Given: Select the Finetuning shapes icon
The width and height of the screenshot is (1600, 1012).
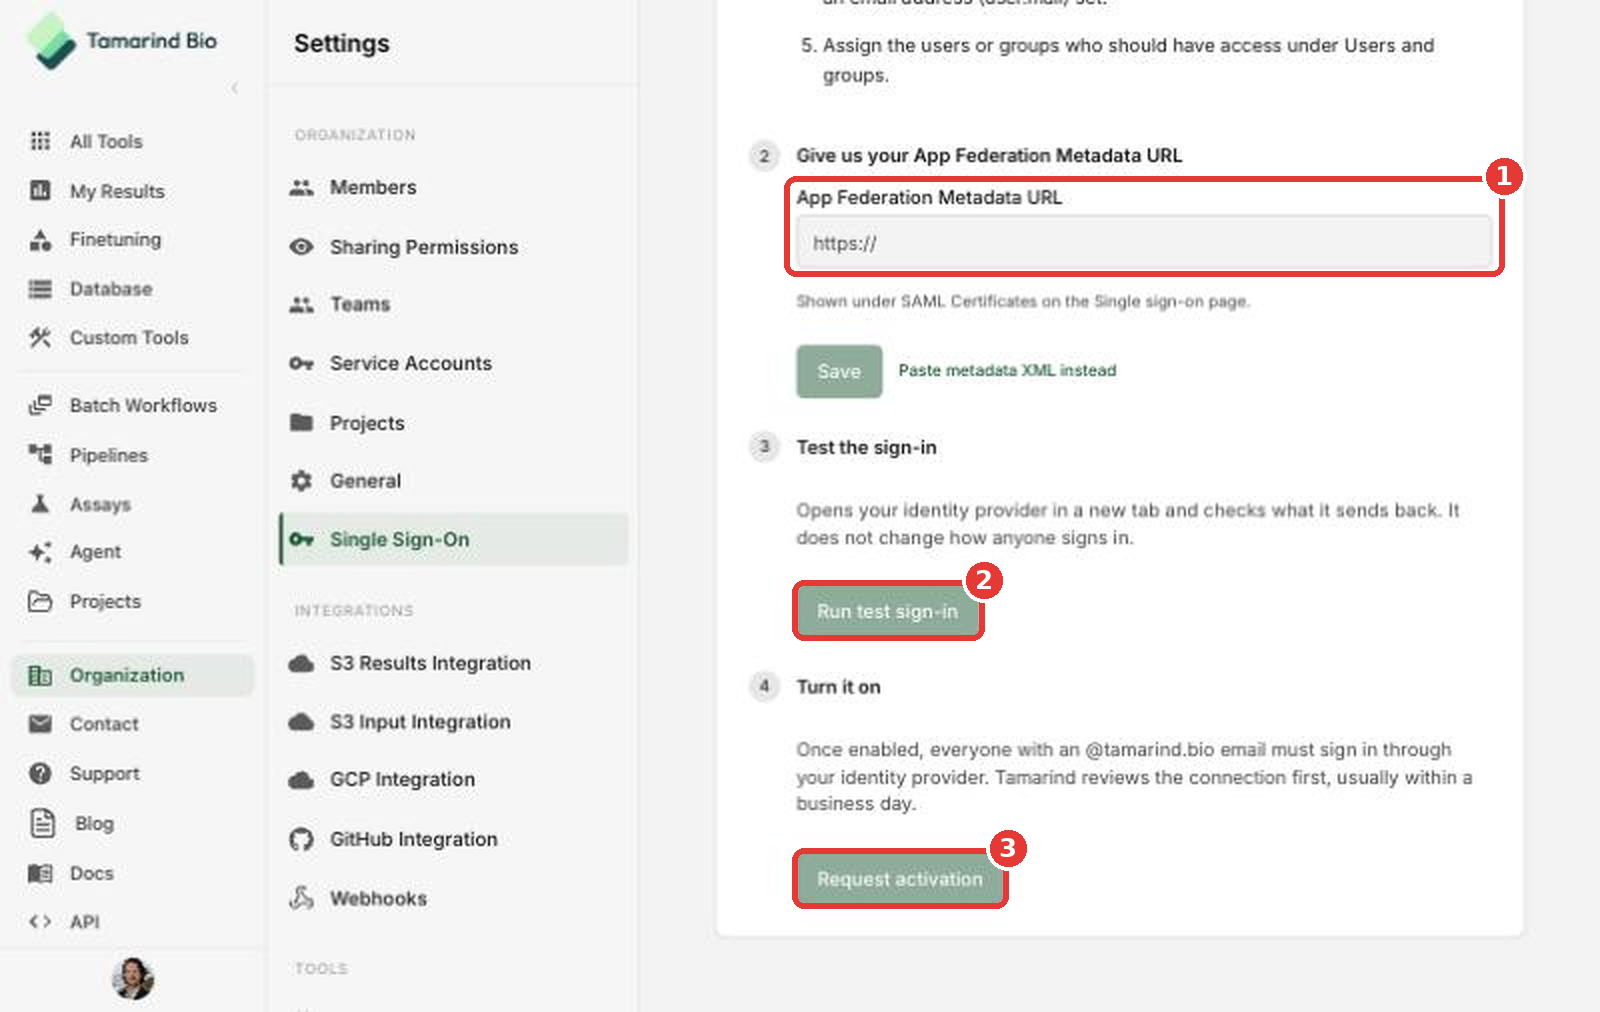Looking at the screenshot, I should coord(40,239).
